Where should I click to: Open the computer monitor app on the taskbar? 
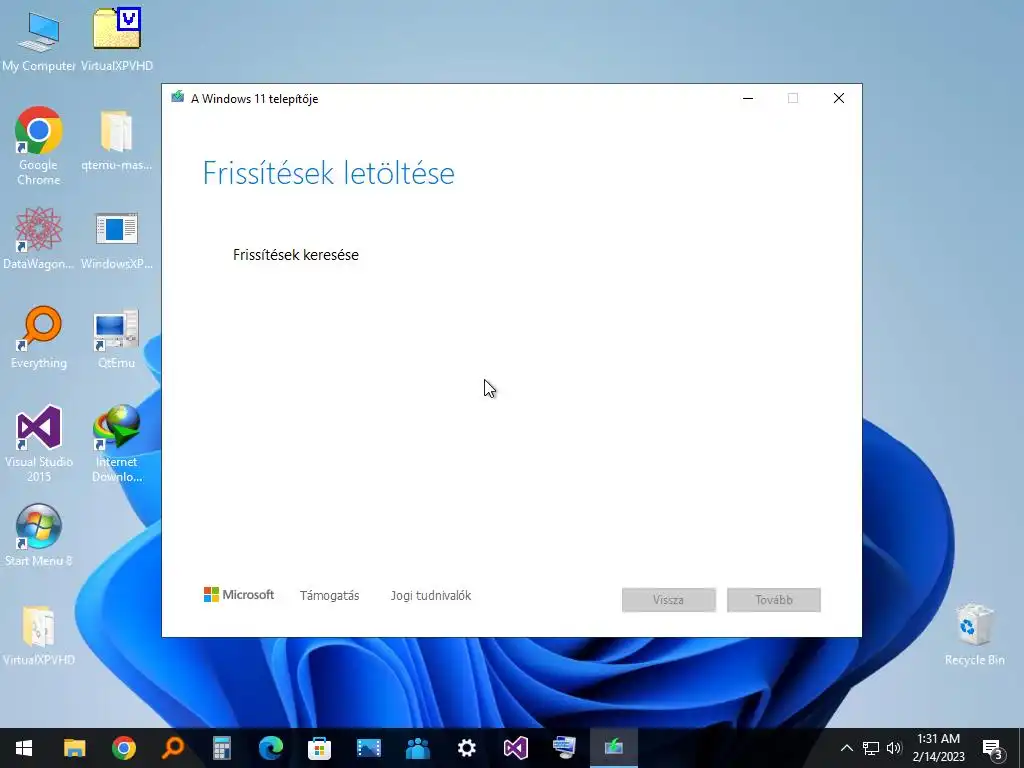pyautogui.click(x=564, y=748)
